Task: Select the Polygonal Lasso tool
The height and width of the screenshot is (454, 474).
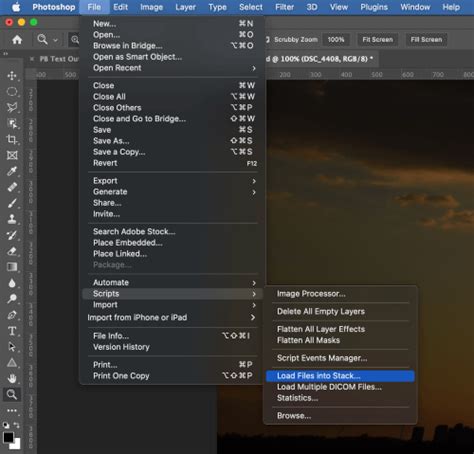Action: click(12, 107)
